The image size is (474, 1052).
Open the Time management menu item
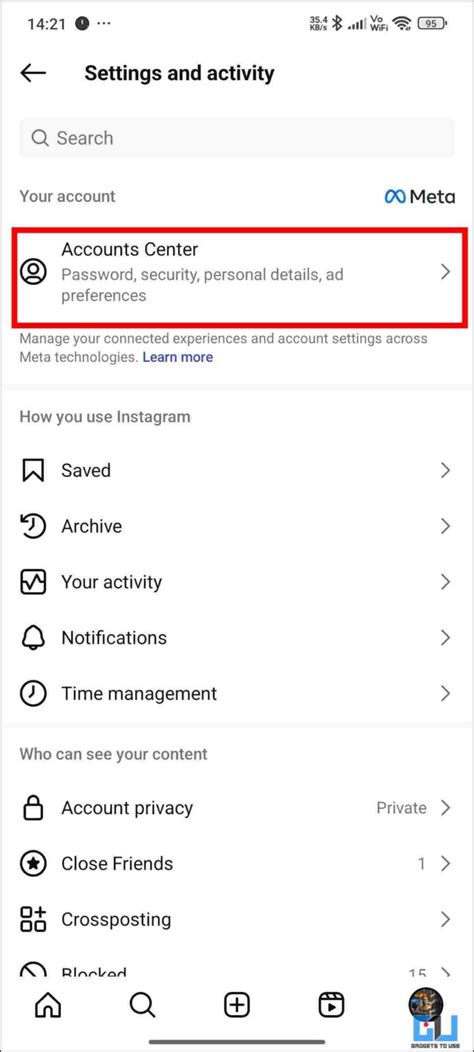pyautogui.click(x=237, y=693)
